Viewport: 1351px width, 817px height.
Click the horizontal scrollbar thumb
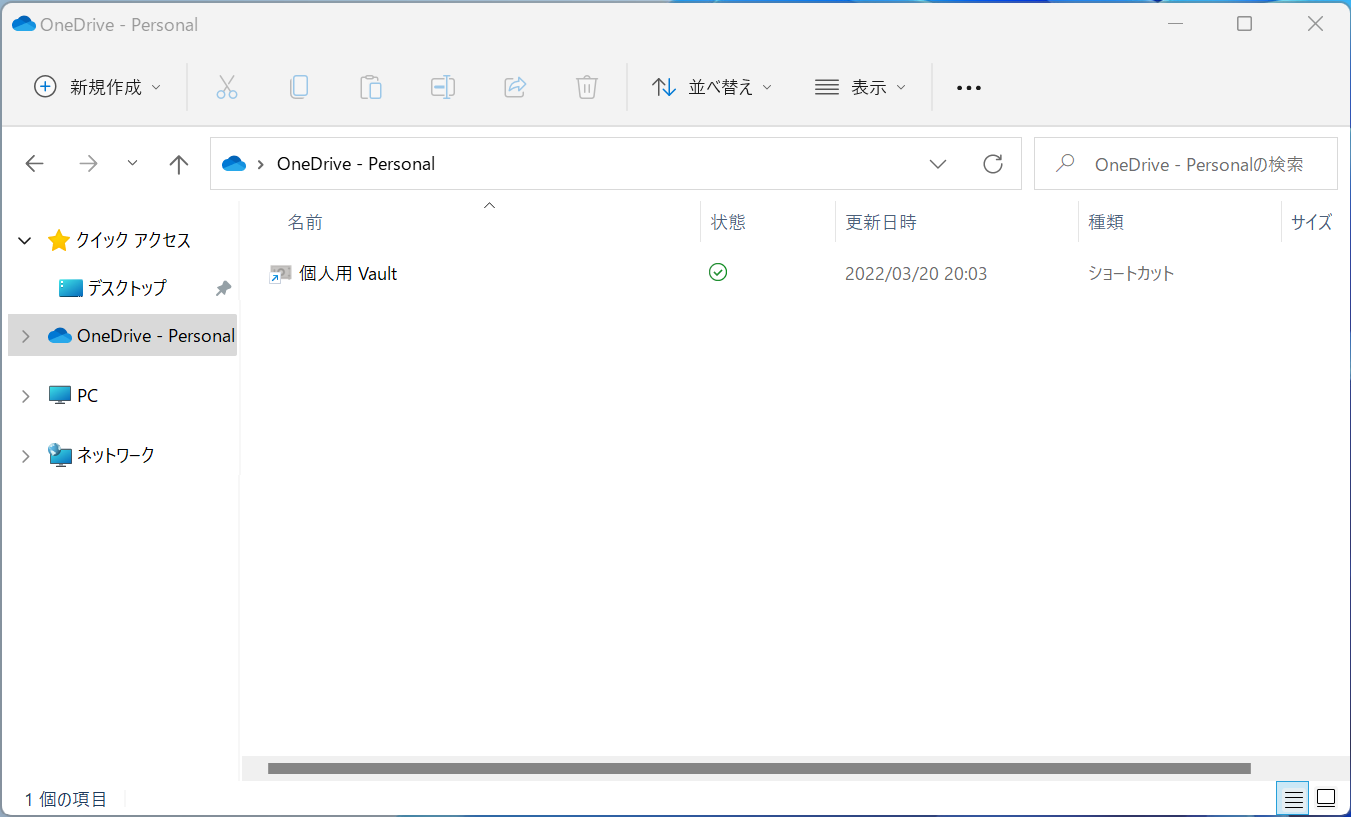click(x=759, y=769)
